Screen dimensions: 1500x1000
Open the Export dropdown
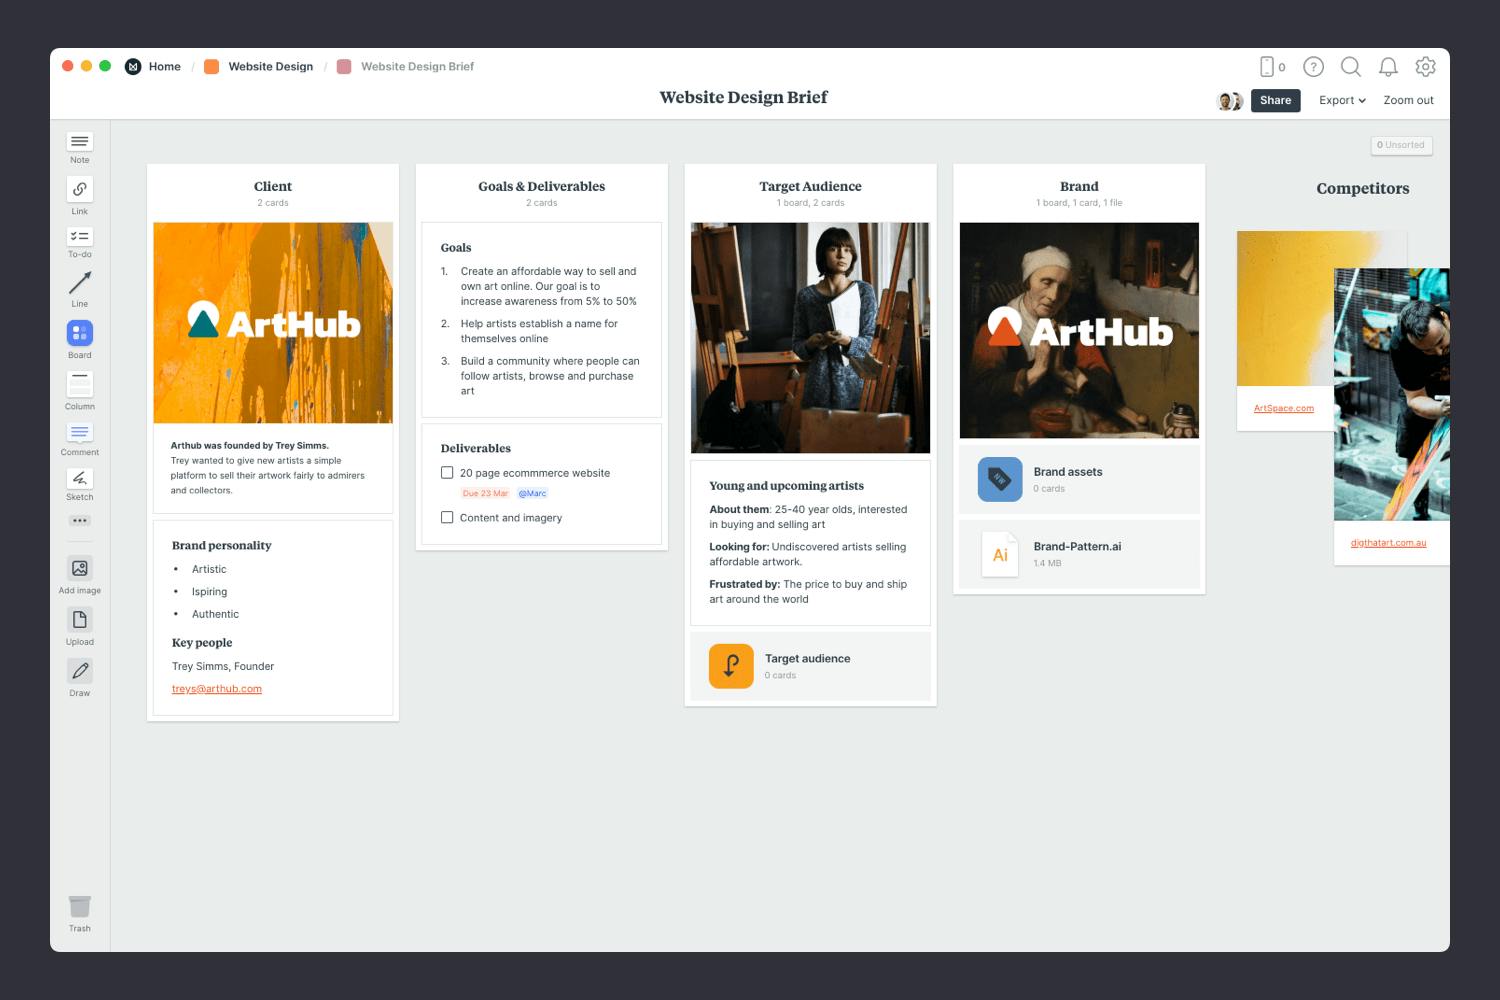pyautogui.click(x=1341, y=100)
